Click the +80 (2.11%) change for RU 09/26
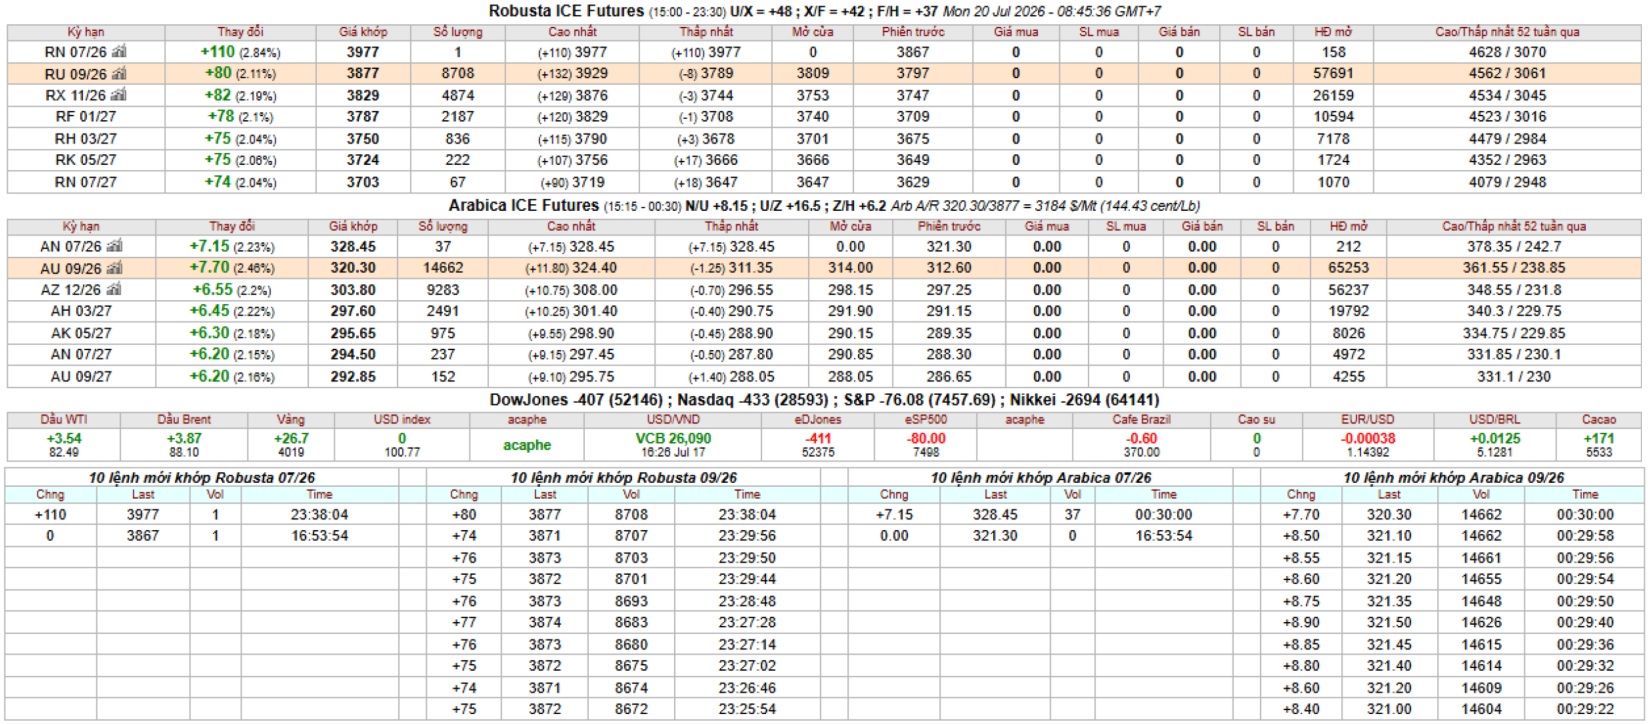 [240, 74]
